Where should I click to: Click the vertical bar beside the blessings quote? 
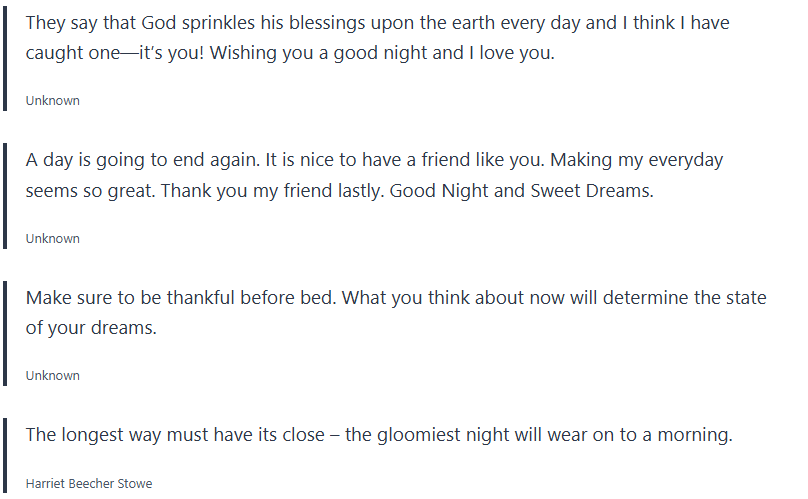coord(5,55)
